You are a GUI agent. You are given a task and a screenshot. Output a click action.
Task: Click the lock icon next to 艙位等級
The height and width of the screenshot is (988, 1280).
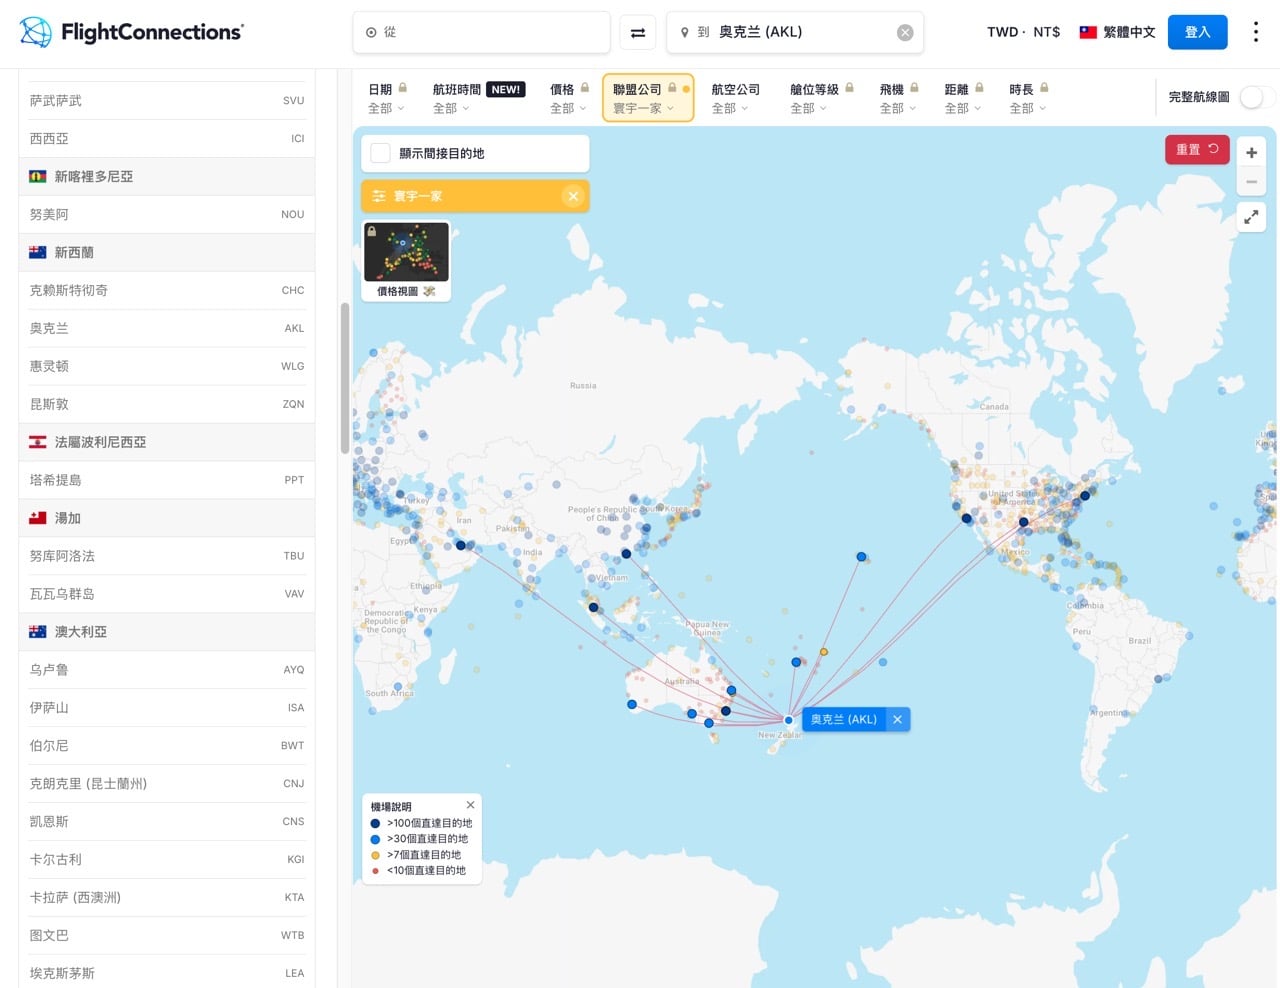pyautogui.click(x=849, y=88)
